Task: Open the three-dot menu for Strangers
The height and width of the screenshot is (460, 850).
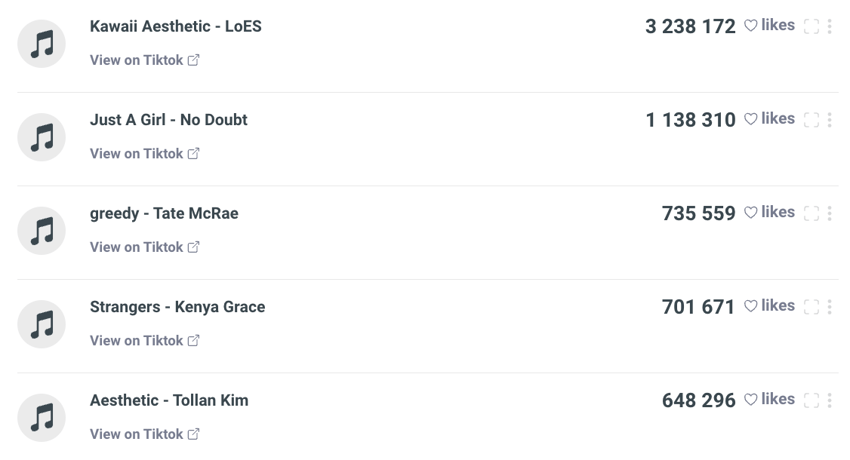Action: [x=829, y=307]
